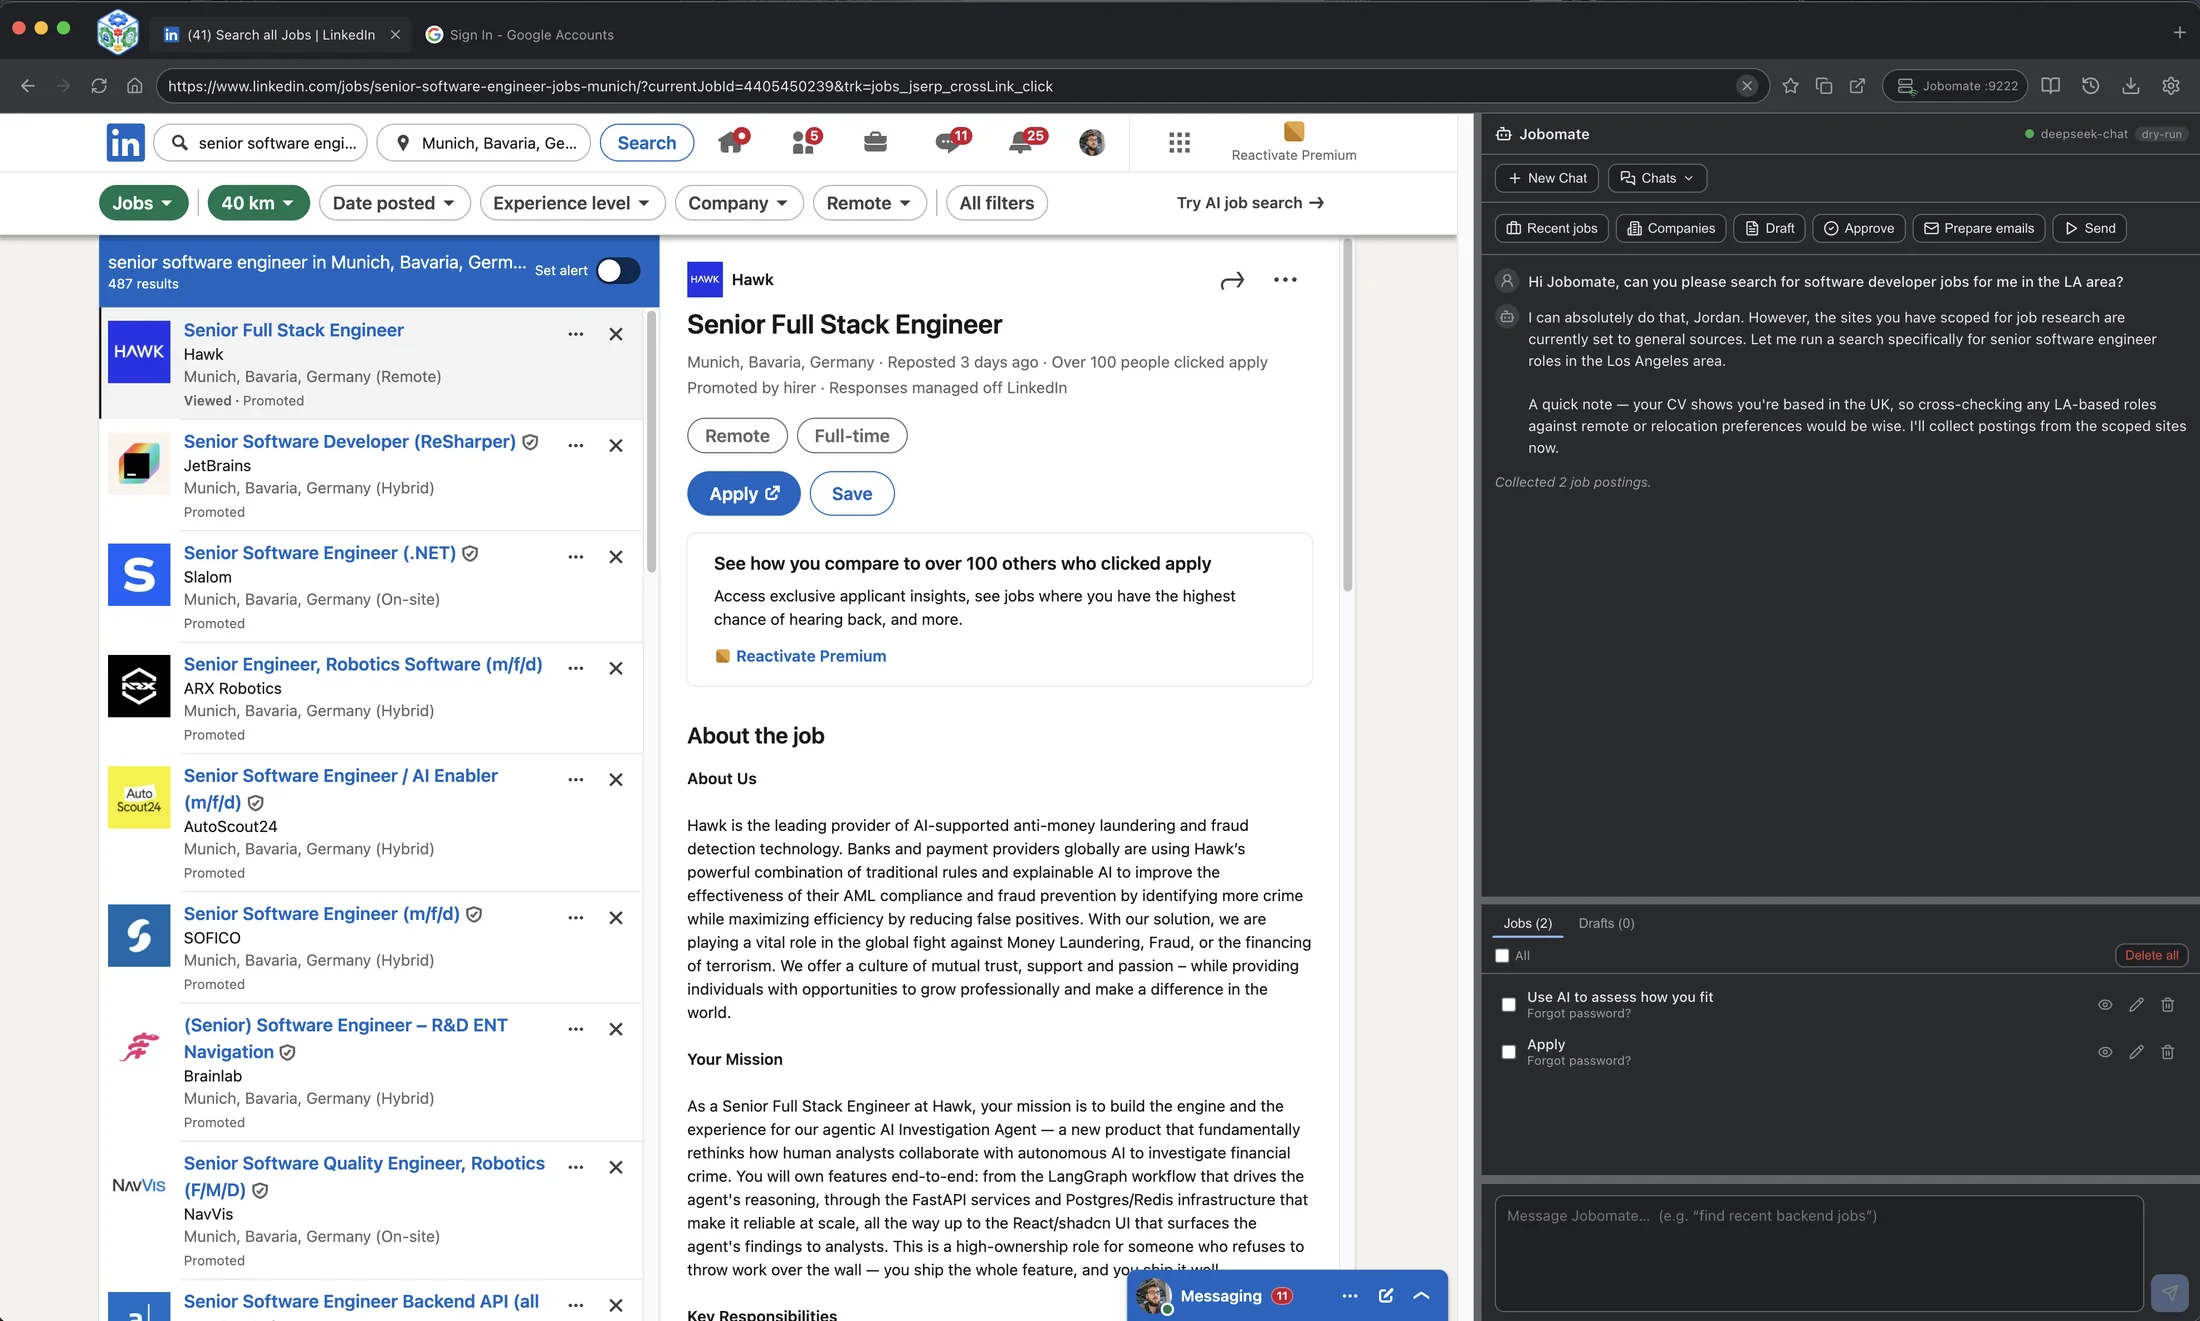This screenshot has width=2200, height=1321.
Task: Check the 'Apply' job entry checkbox
Action: pyautogui.click(x=1509, y=1052)
